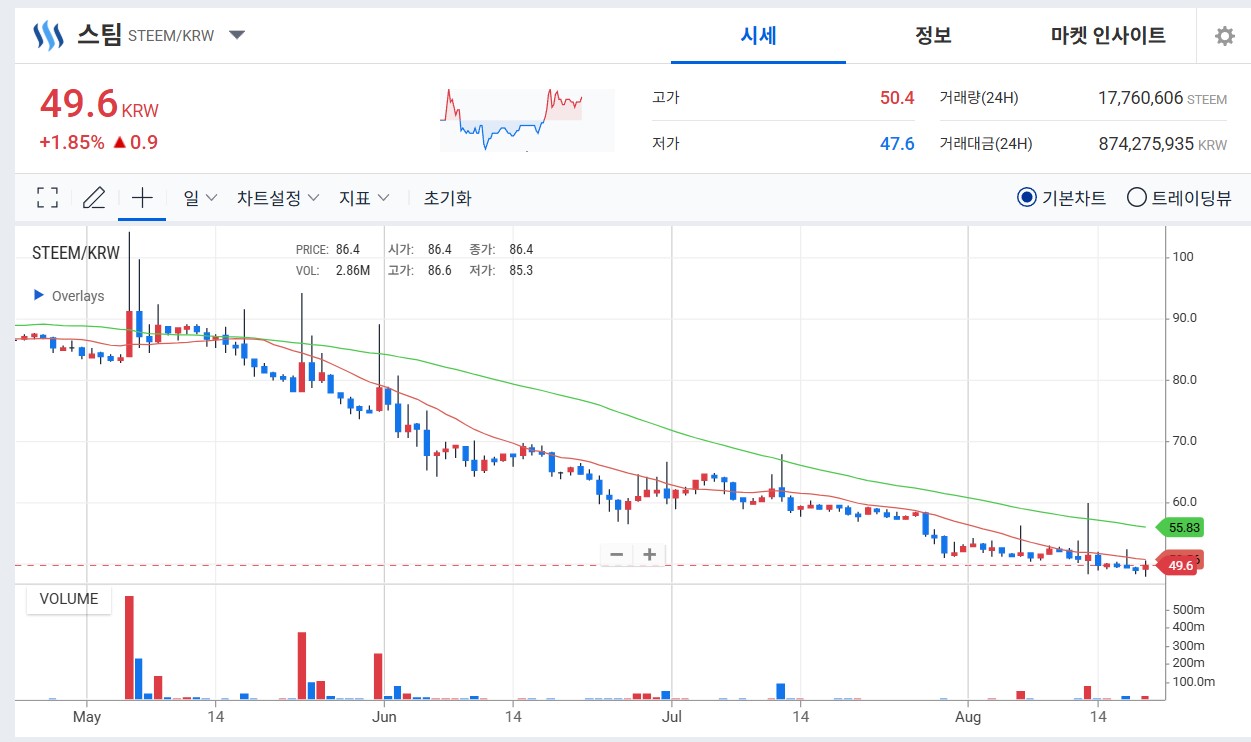Open the settings gear icon
Screen dimensions: 1251x742
click(x=1224, y=36)
